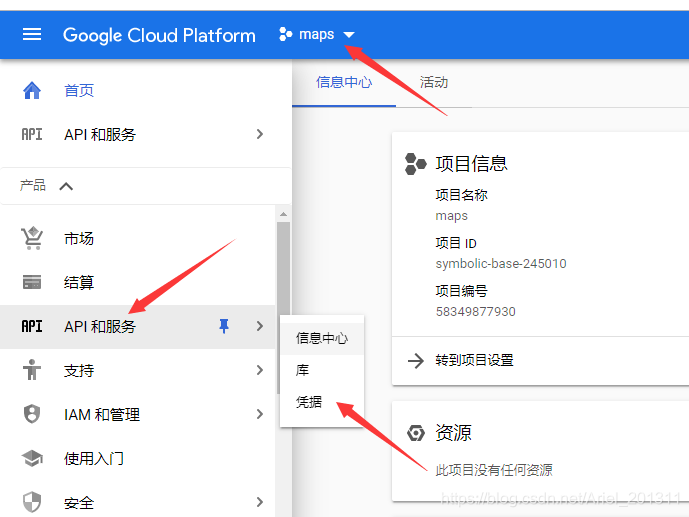Click the 支持 person icon
689x517 pixels.
32,370
